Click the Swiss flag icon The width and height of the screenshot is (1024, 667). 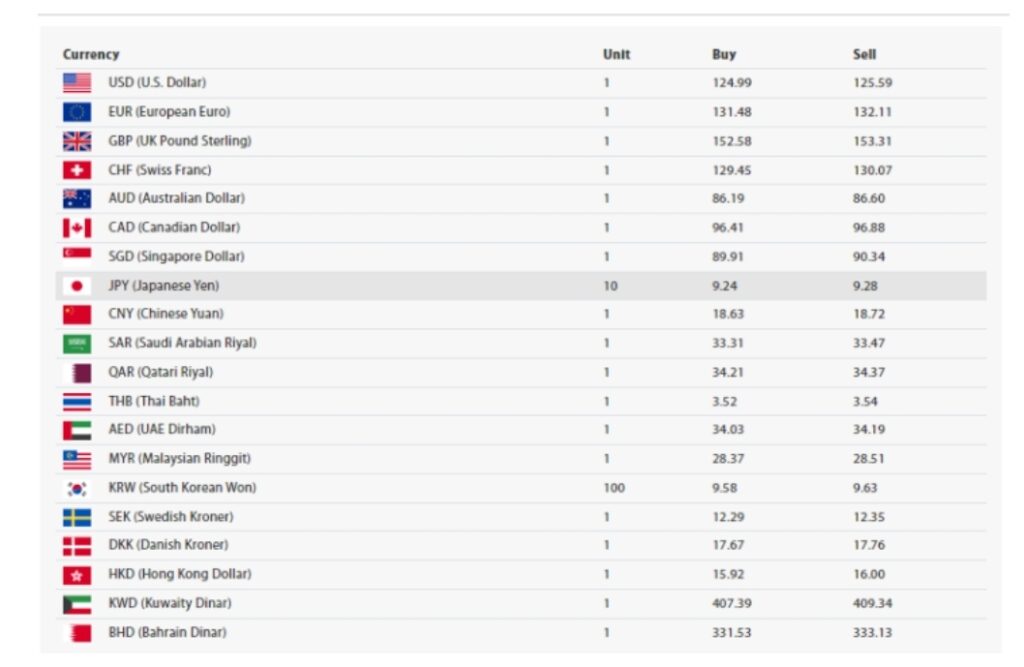tap(77, 170)
